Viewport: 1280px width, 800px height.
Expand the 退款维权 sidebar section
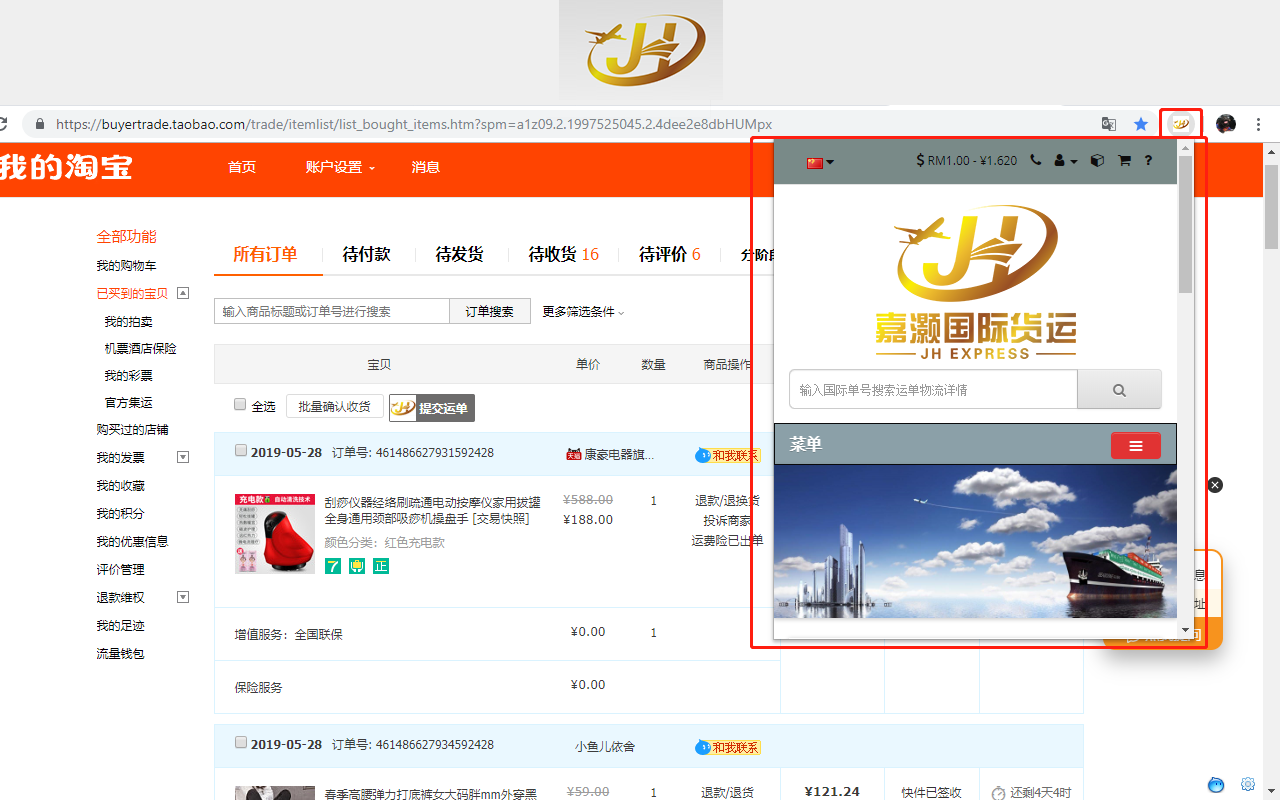pyautogui.click(x=183, y=597)
